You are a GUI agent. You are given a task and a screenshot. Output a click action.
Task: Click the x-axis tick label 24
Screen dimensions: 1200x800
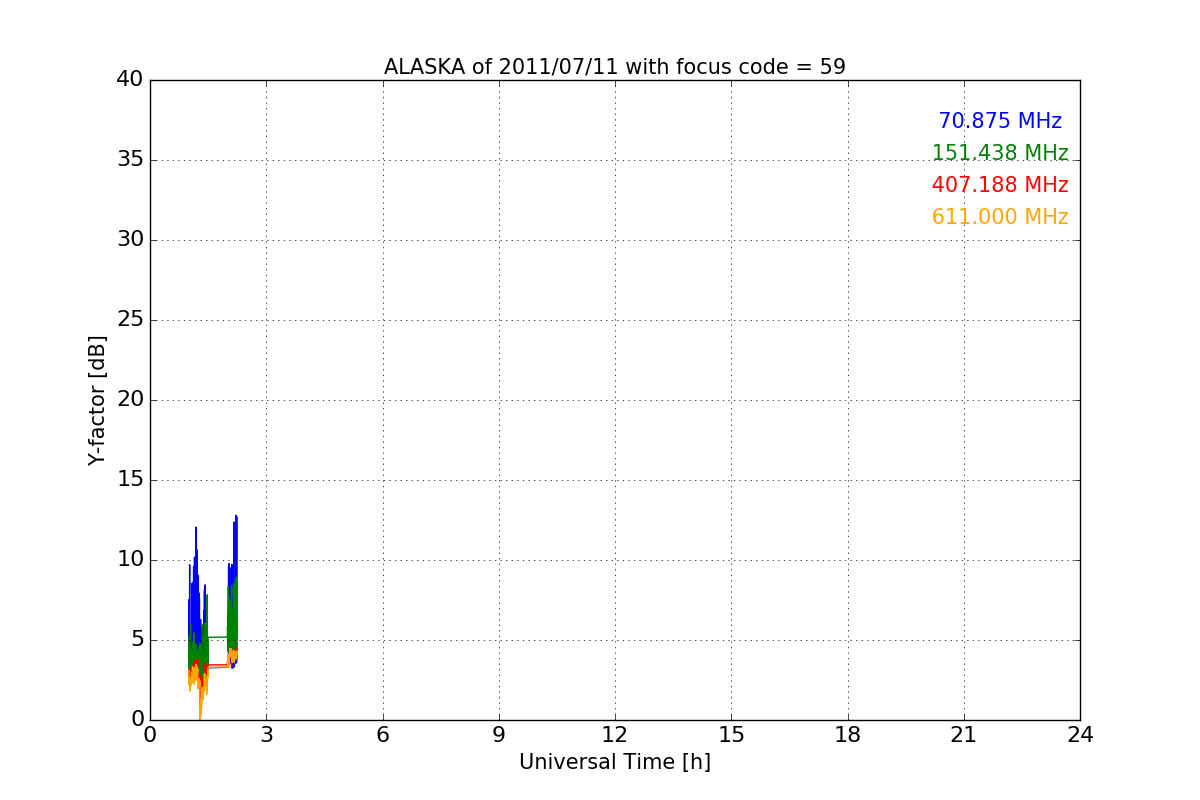[x=1080, y=735]
